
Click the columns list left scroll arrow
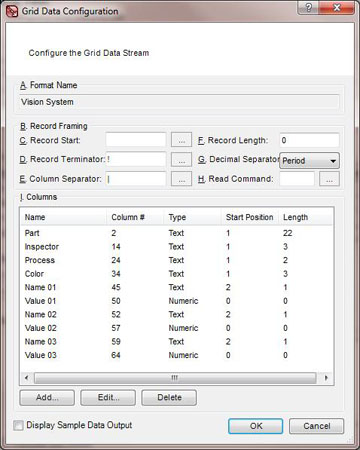pos(27,378)
